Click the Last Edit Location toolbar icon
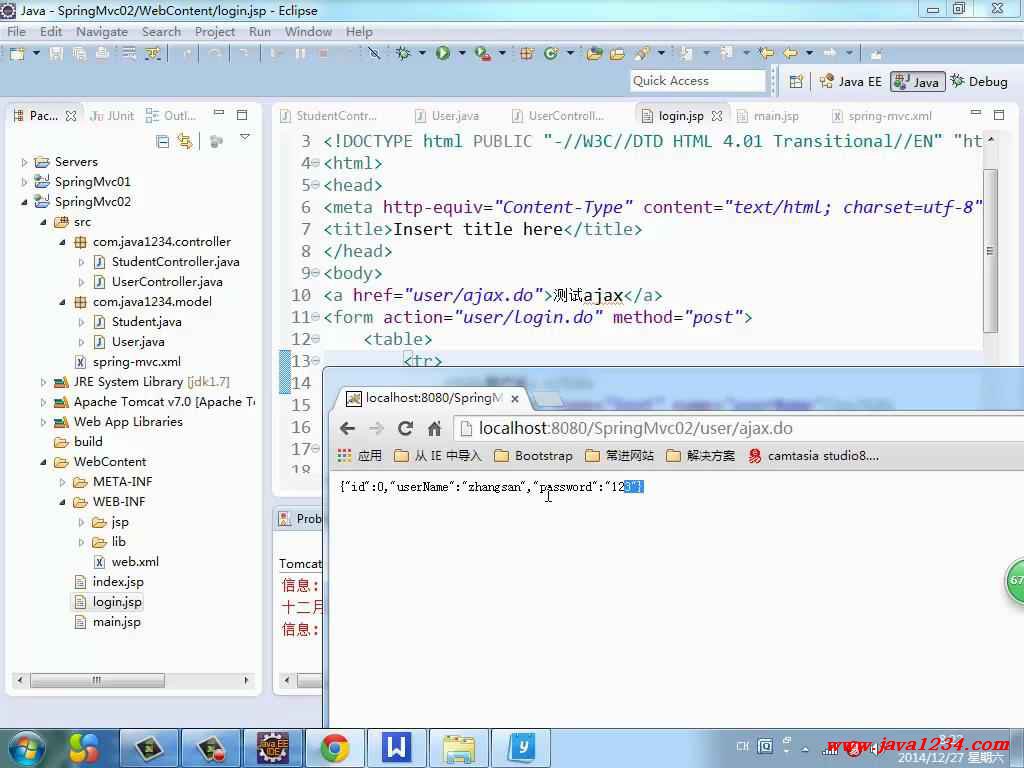Image resolution: width=1024 pixels, height=768 pixels. coord(766,54)
